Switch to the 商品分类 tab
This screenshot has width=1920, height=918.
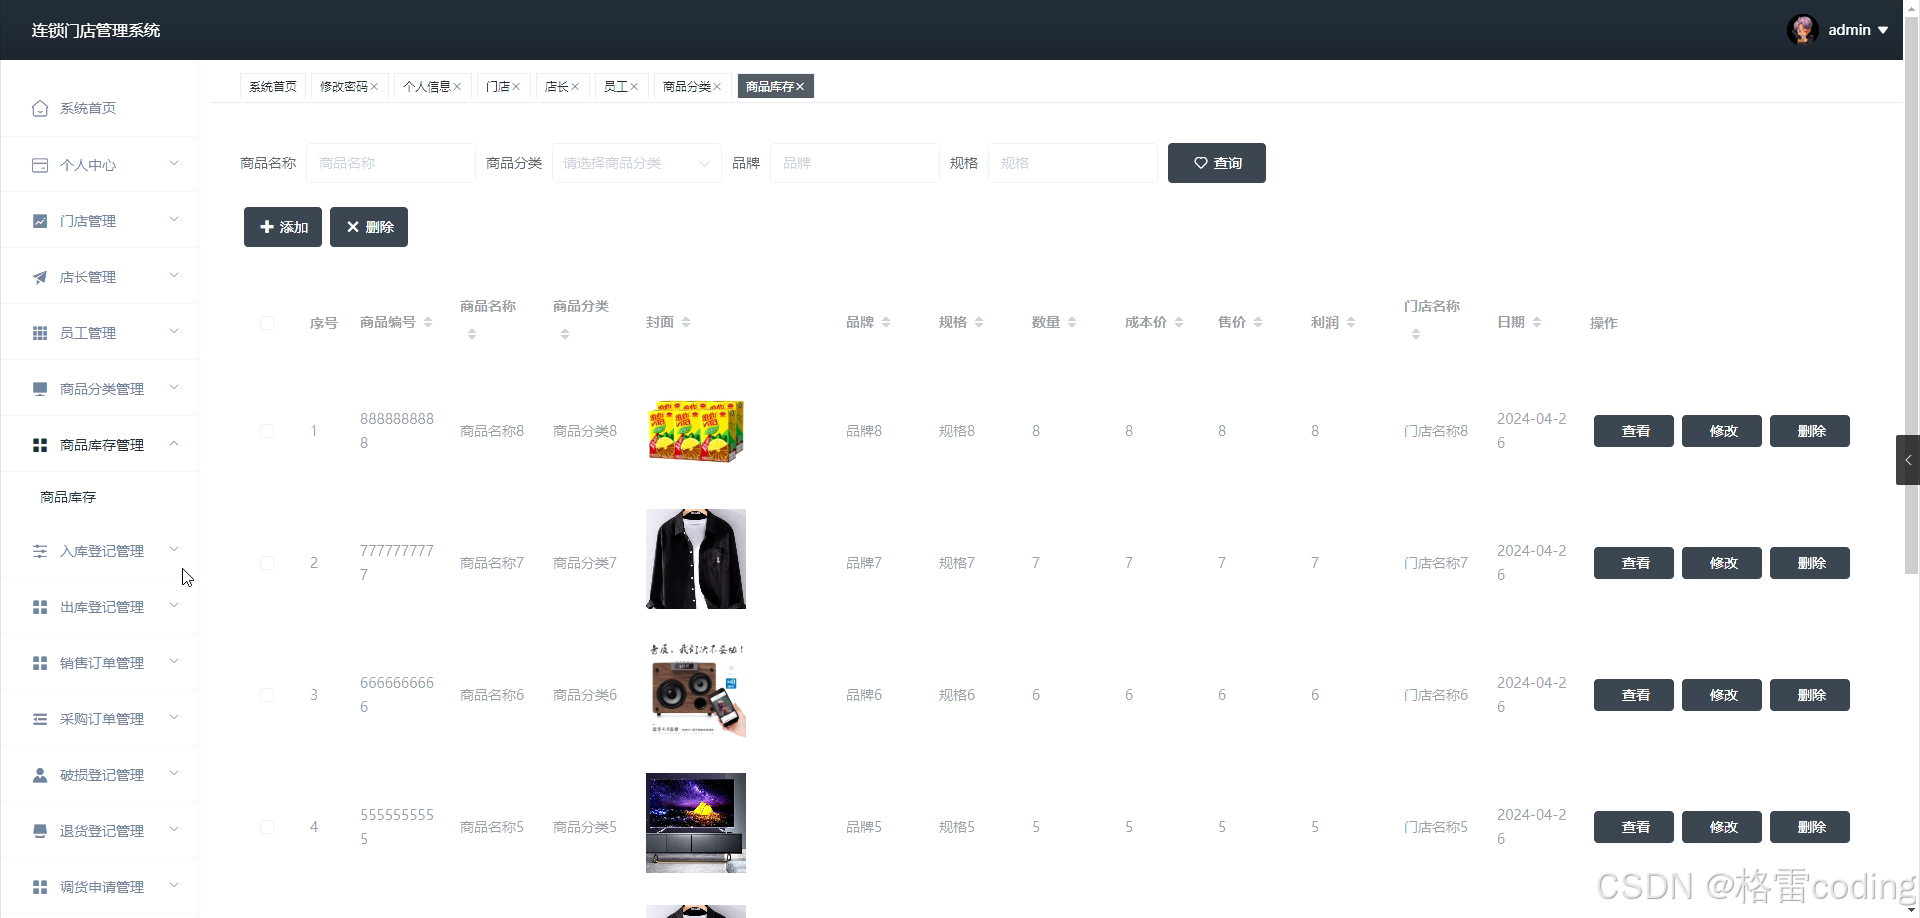coord(687,86)
